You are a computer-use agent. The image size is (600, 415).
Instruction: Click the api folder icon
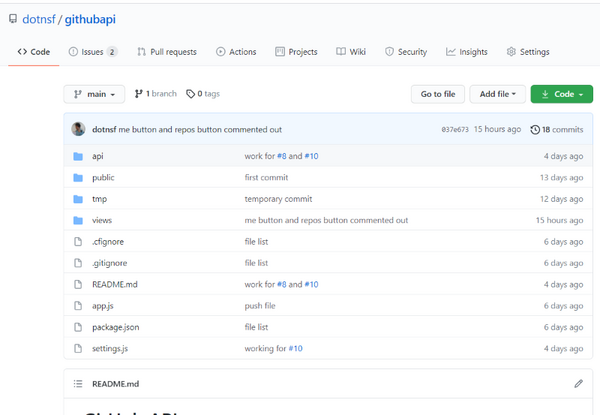tap(78, 156)
